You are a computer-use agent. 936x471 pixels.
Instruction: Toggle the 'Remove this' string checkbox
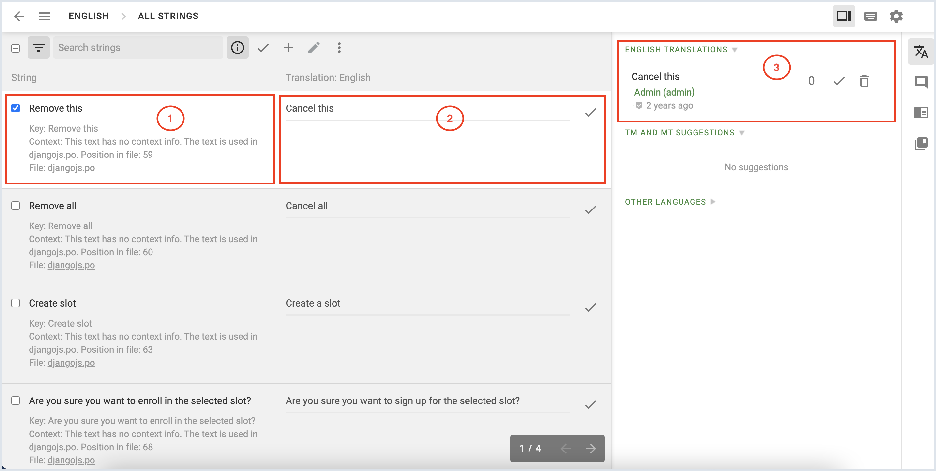pos(15,108)
